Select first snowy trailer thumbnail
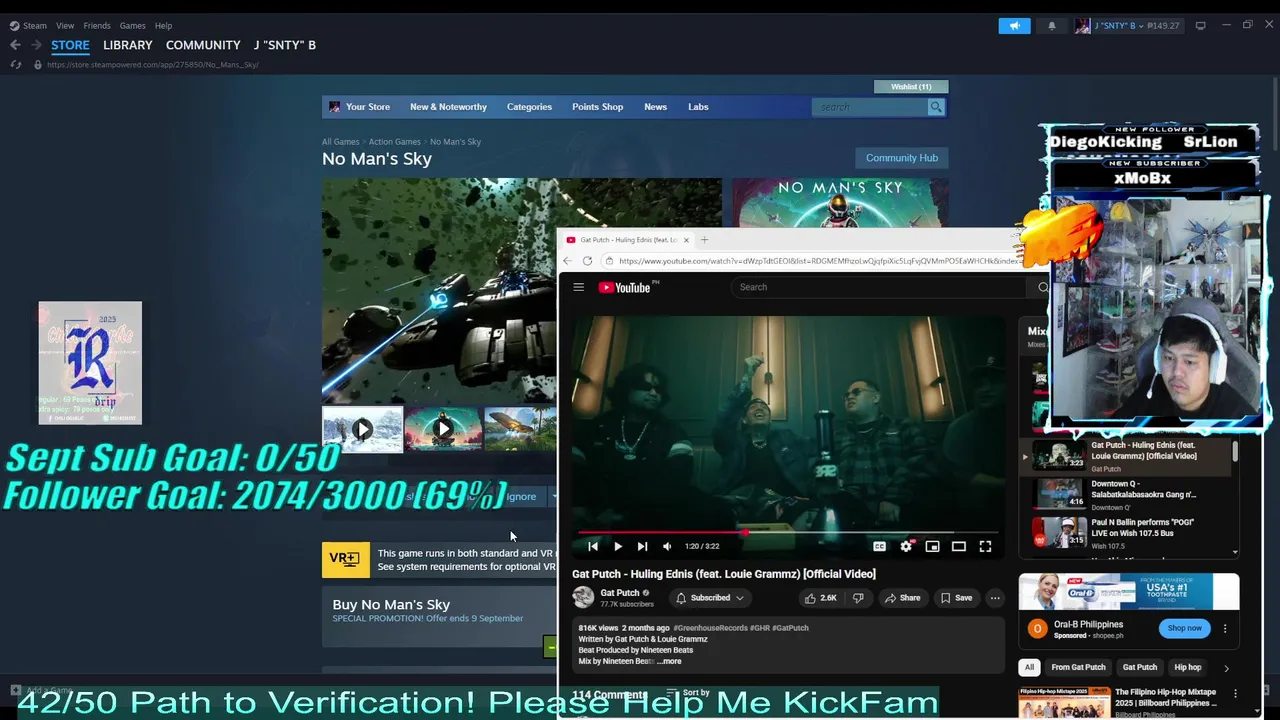Viewport: 1280px width, 720px height. pyautogui.click(x=362, y=429)
